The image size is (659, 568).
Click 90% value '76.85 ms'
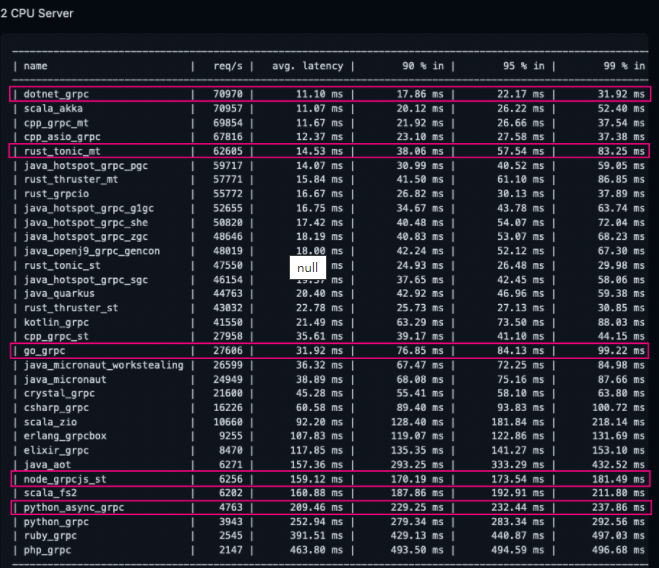click(420, 351)
